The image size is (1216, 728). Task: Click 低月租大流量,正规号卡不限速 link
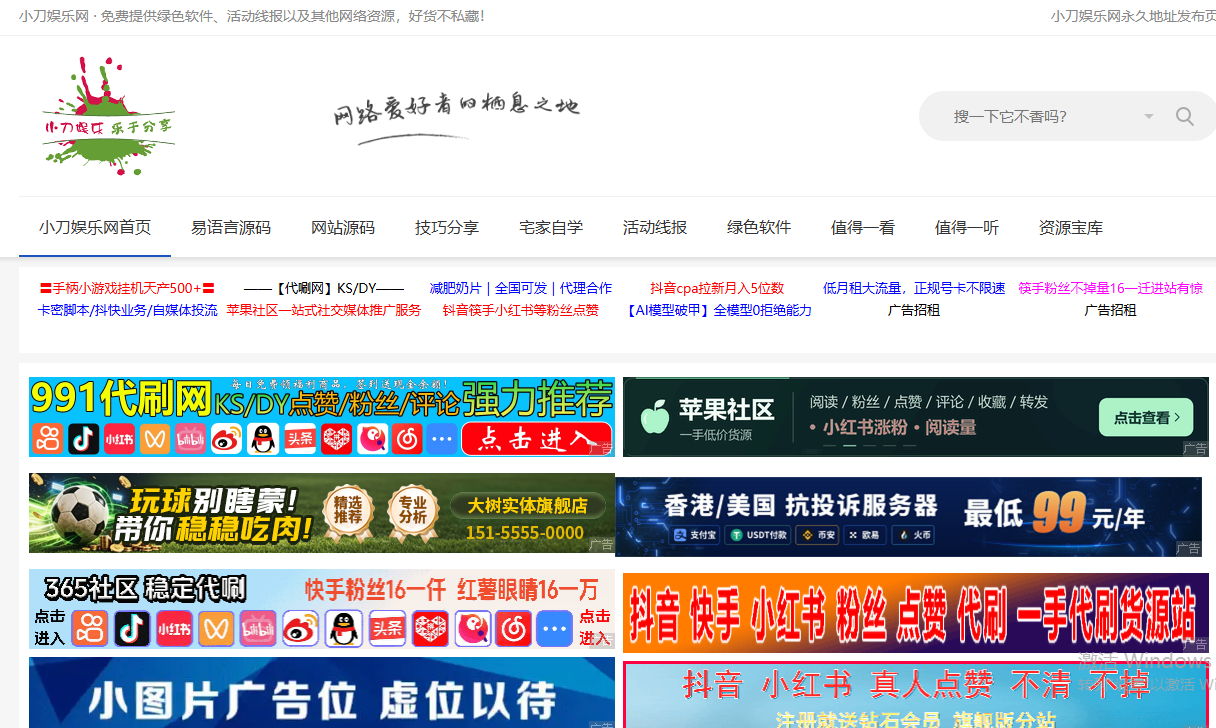[x=914, y=288]
